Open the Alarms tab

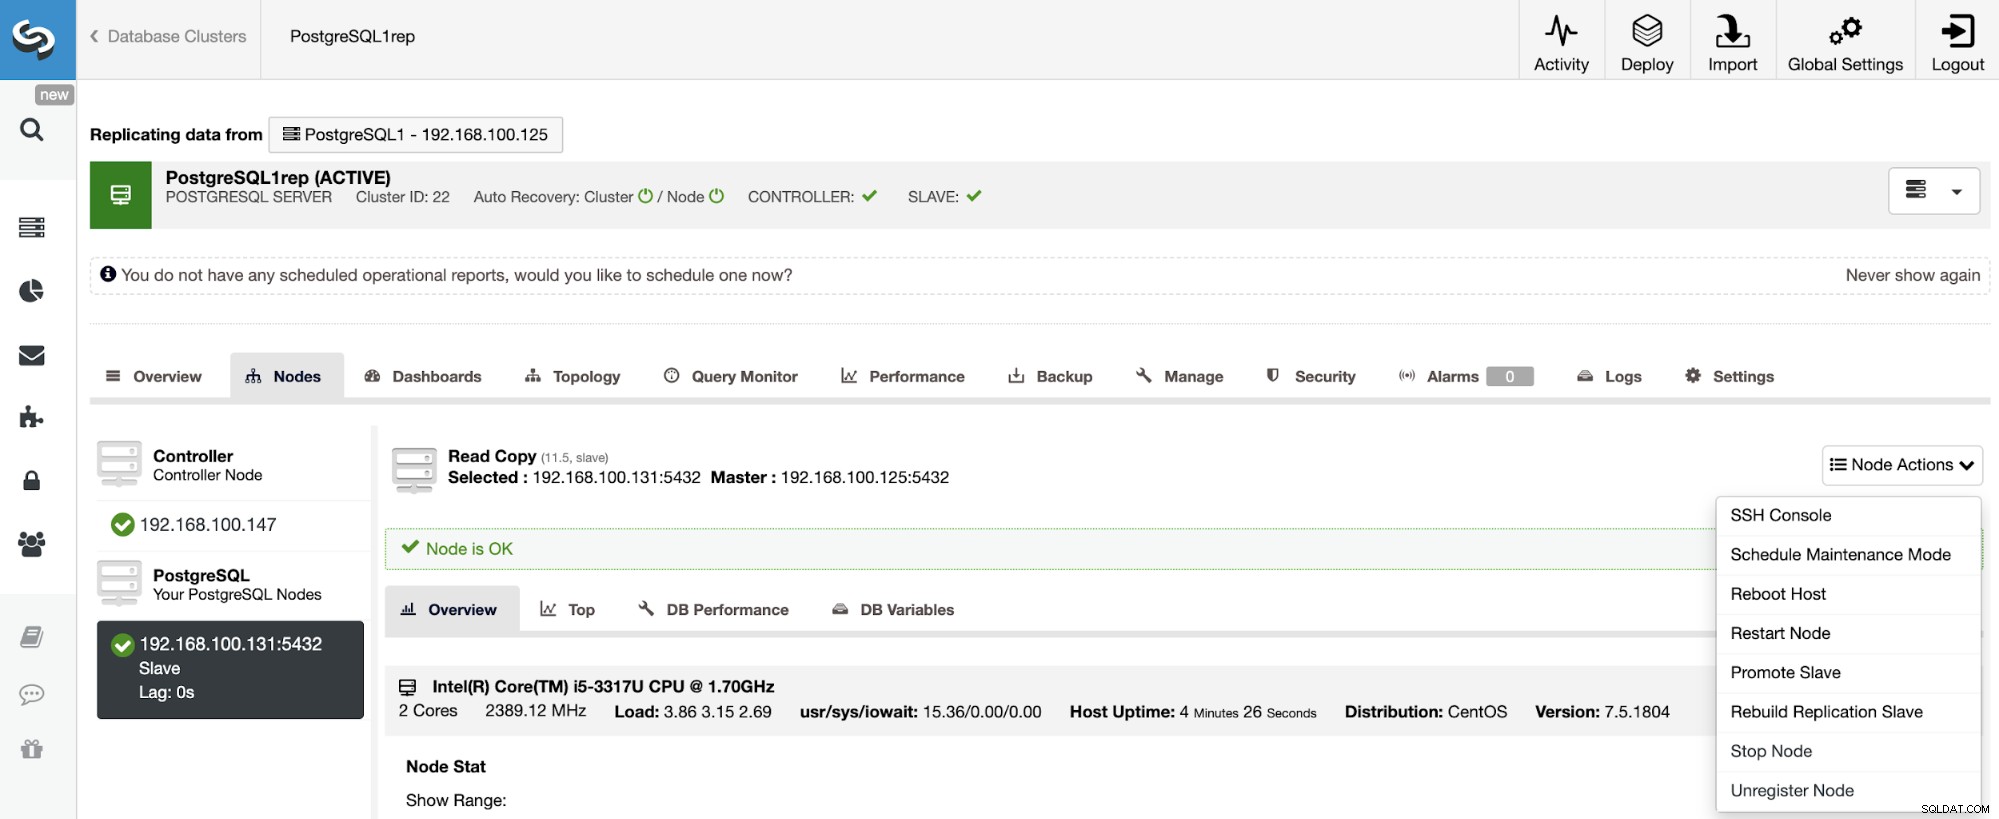tap(1466, 376)
